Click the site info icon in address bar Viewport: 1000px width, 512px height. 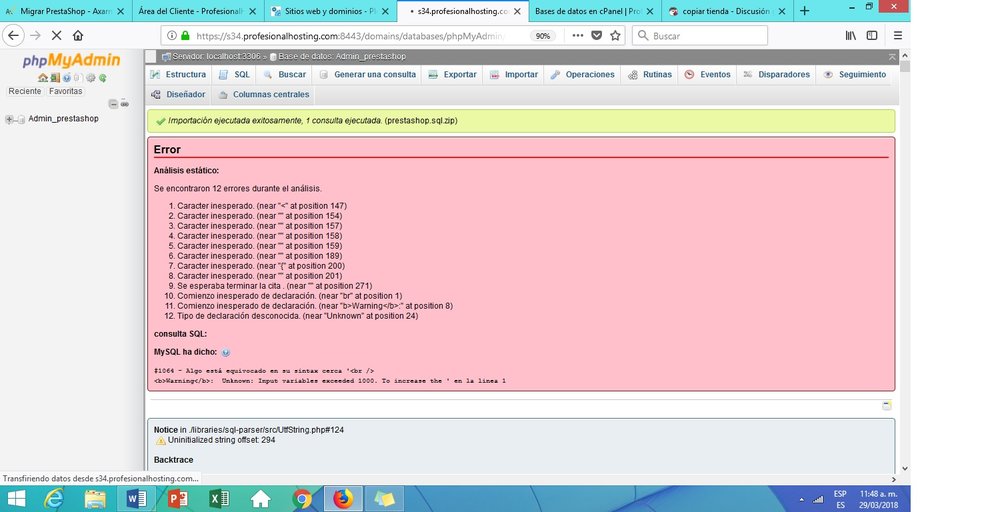pyautogui.click(x=172, y=36)
